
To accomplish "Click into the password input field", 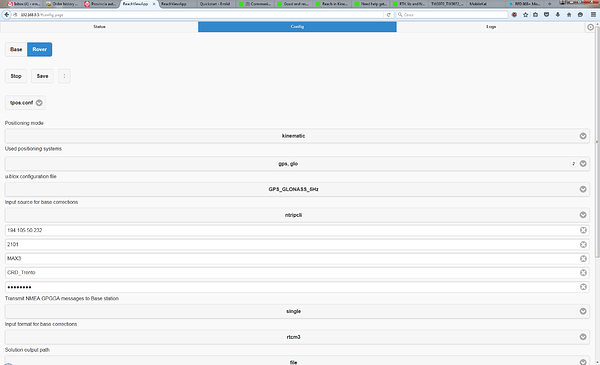I will pyautogui.click(x=297, y=287).
